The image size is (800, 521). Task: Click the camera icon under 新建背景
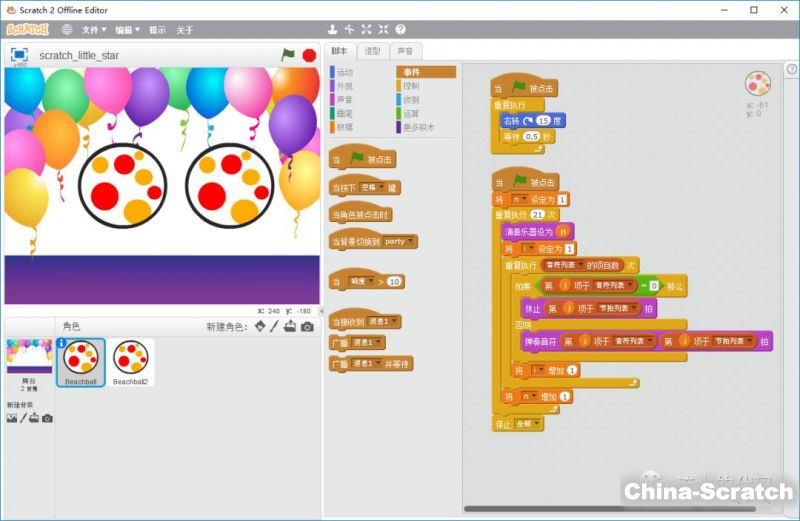coord(47,418)
